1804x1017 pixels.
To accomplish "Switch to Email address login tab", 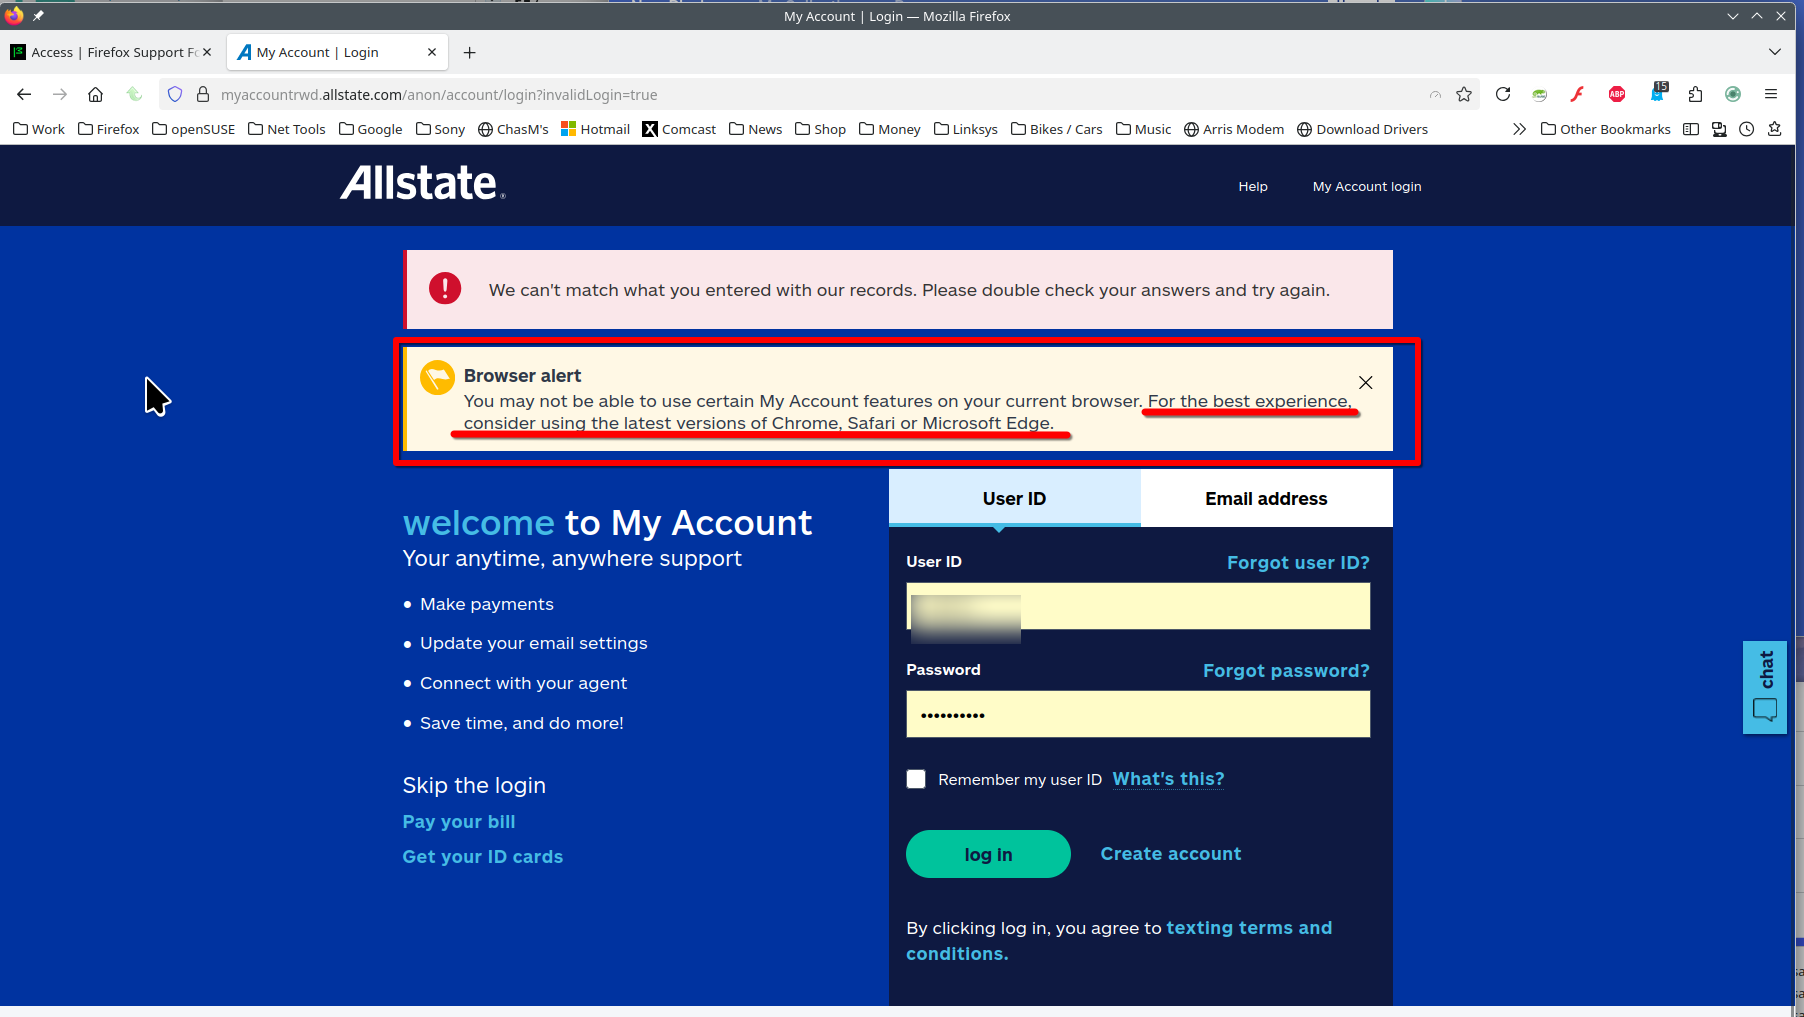I will click(1266, 498).
